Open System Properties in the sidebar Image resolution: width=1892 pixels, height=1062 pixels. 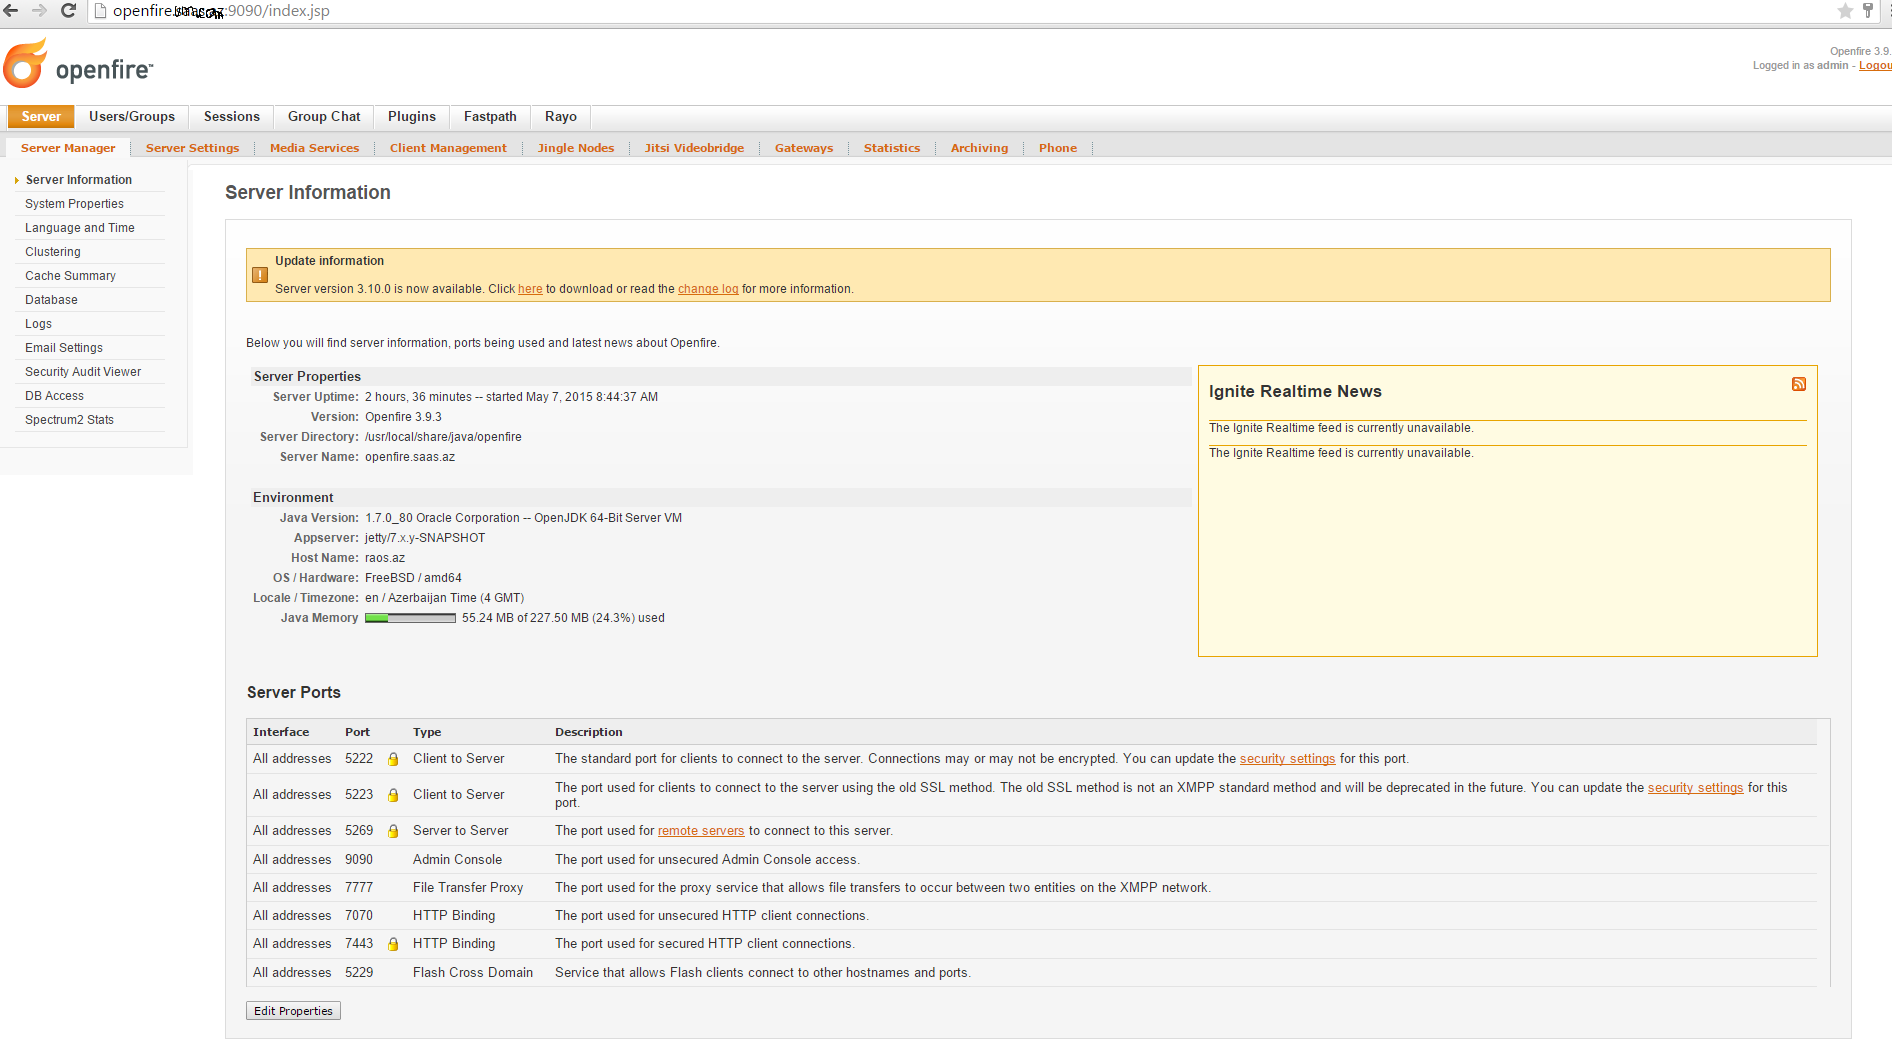pos(75,204)
